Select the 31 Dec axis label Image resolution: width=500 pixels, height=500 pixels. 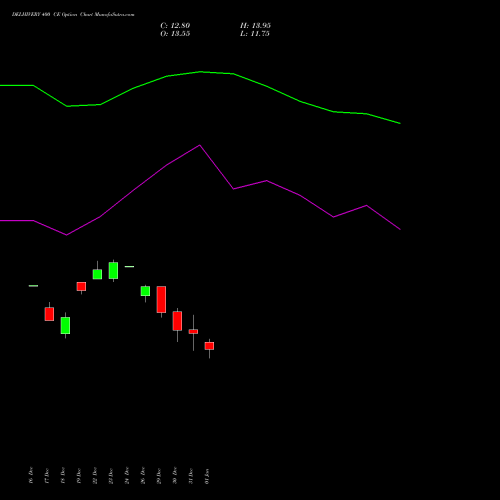pyautogui.click(x=191, y=475)
